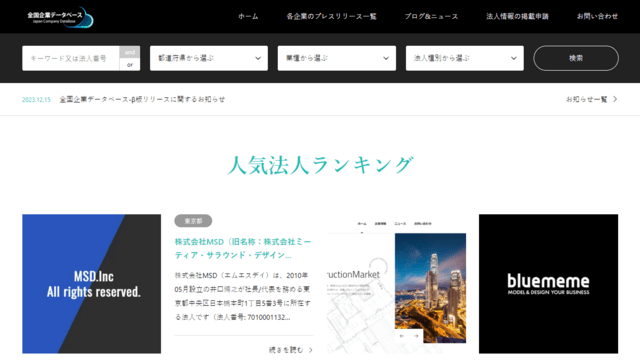
Task: Click the arrow icon beside 続きを読む
Action: [311, 350]
